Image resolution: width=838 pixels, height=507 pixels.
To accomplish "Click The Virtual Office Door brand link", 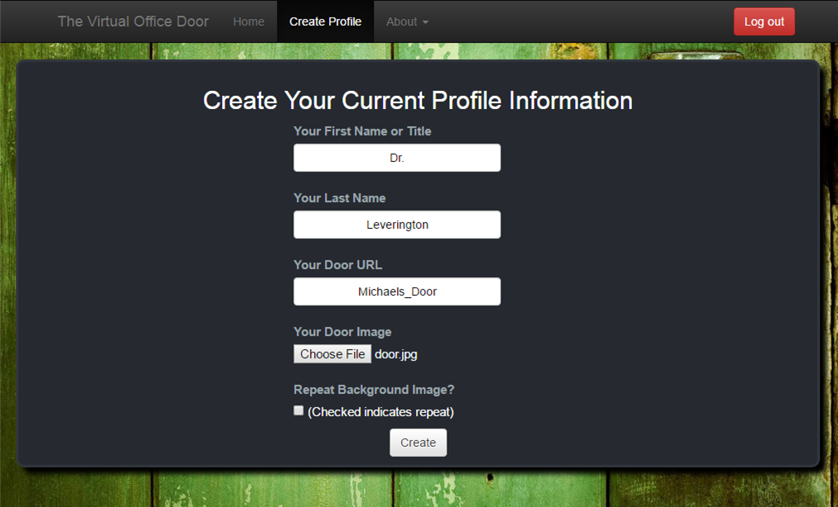I will [133, 21].
